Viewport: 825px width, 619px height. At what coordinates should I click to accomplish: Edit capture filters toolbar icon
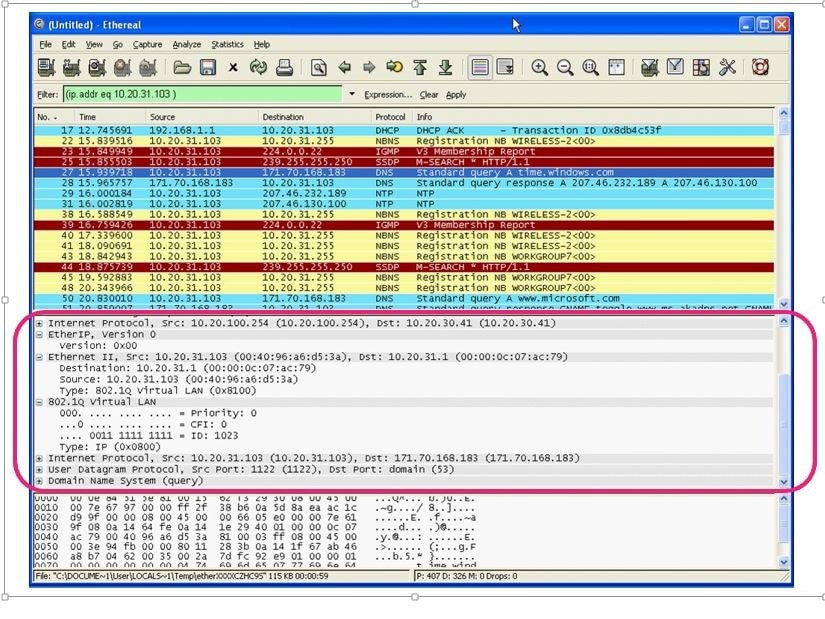coord(650,67)
